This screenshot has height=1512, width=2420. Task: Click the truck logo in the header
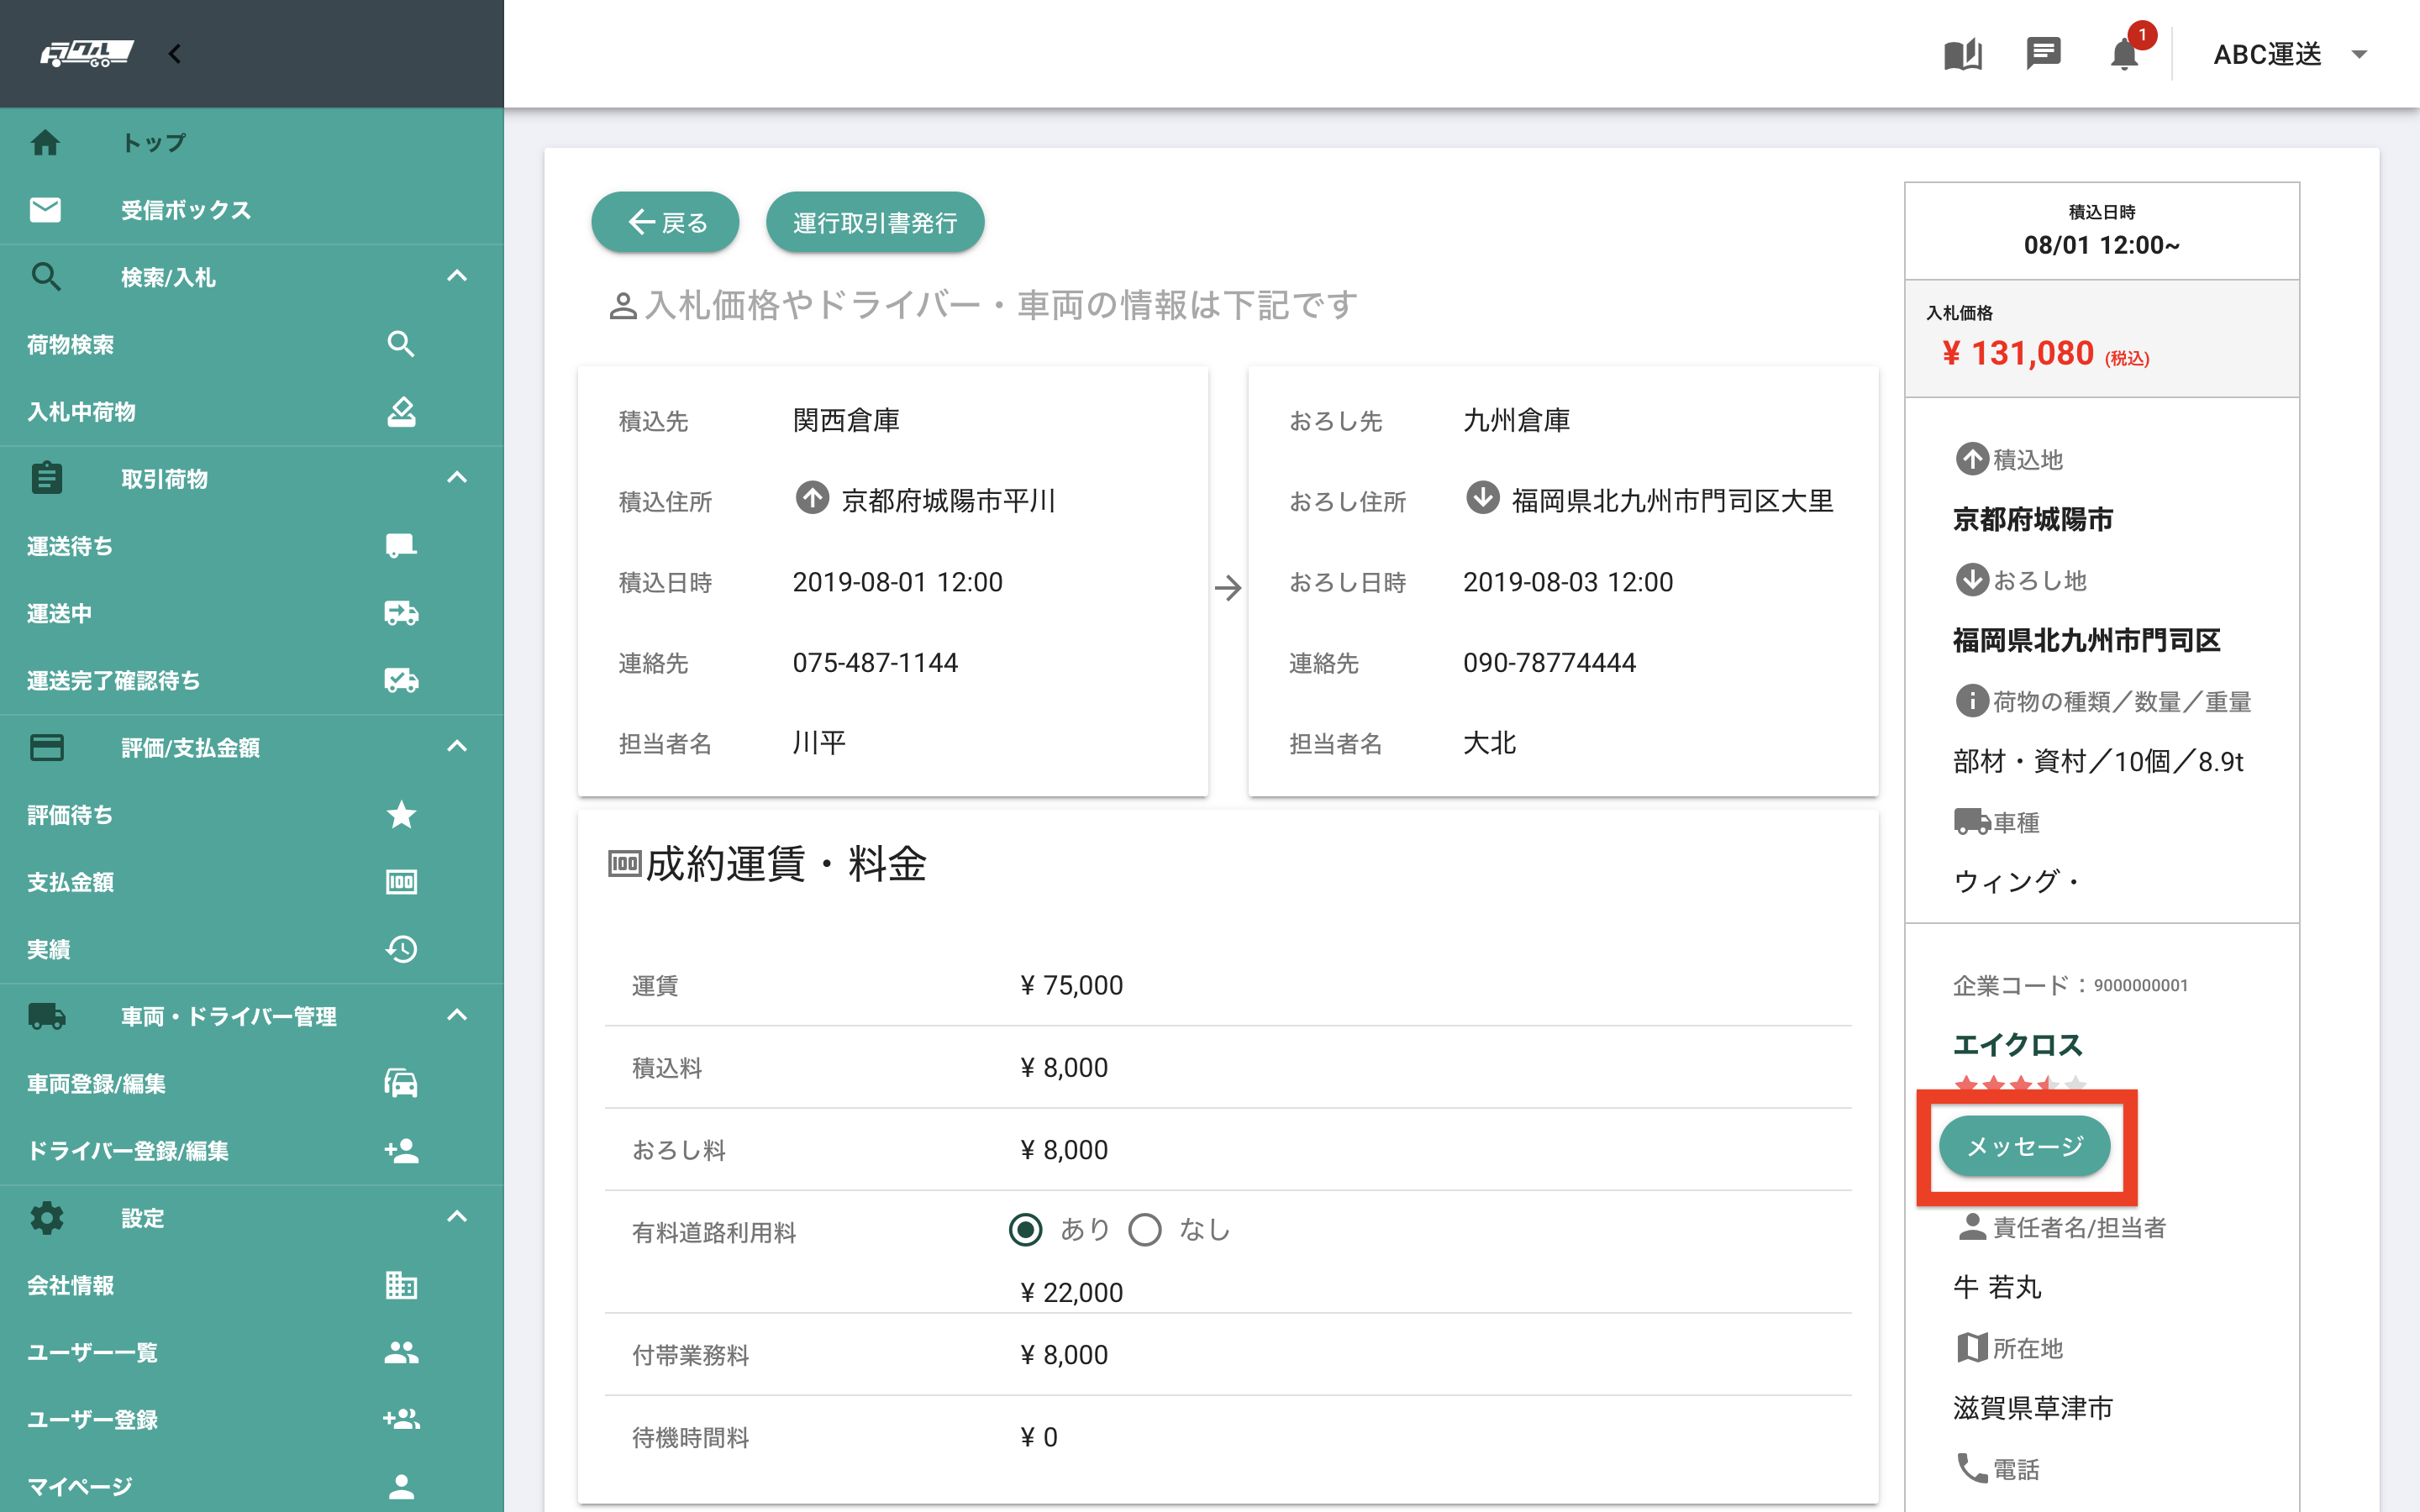[x=86, y=53]
